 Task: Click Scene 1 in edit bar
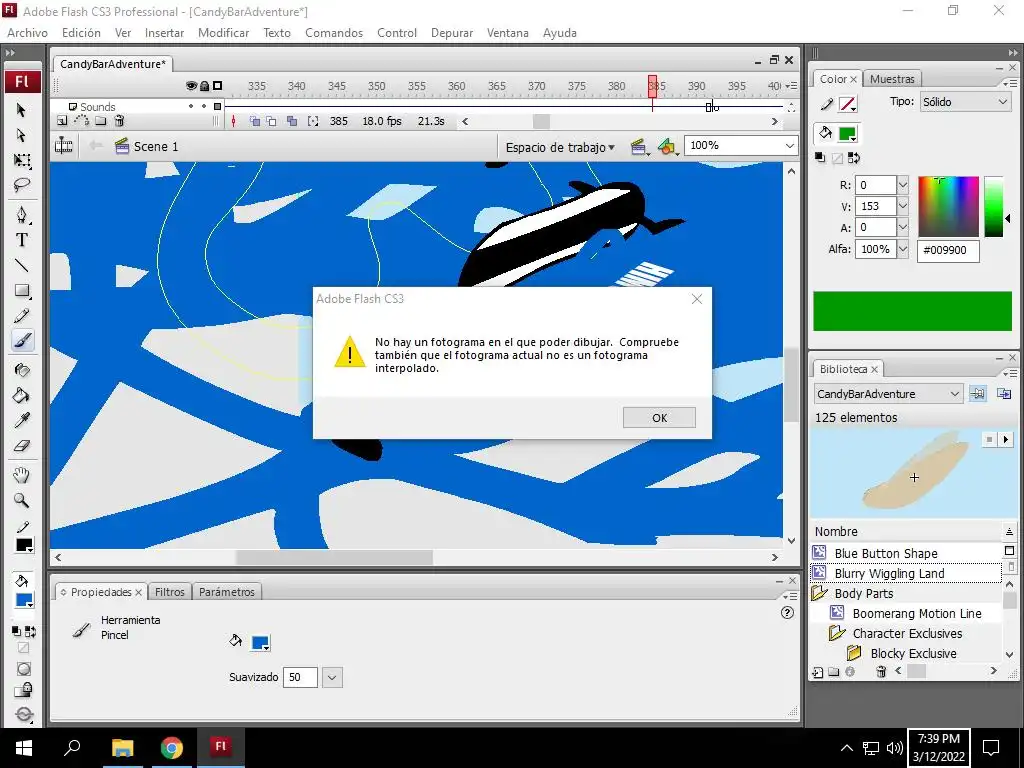pyautogui.click(x=155, y=147)
